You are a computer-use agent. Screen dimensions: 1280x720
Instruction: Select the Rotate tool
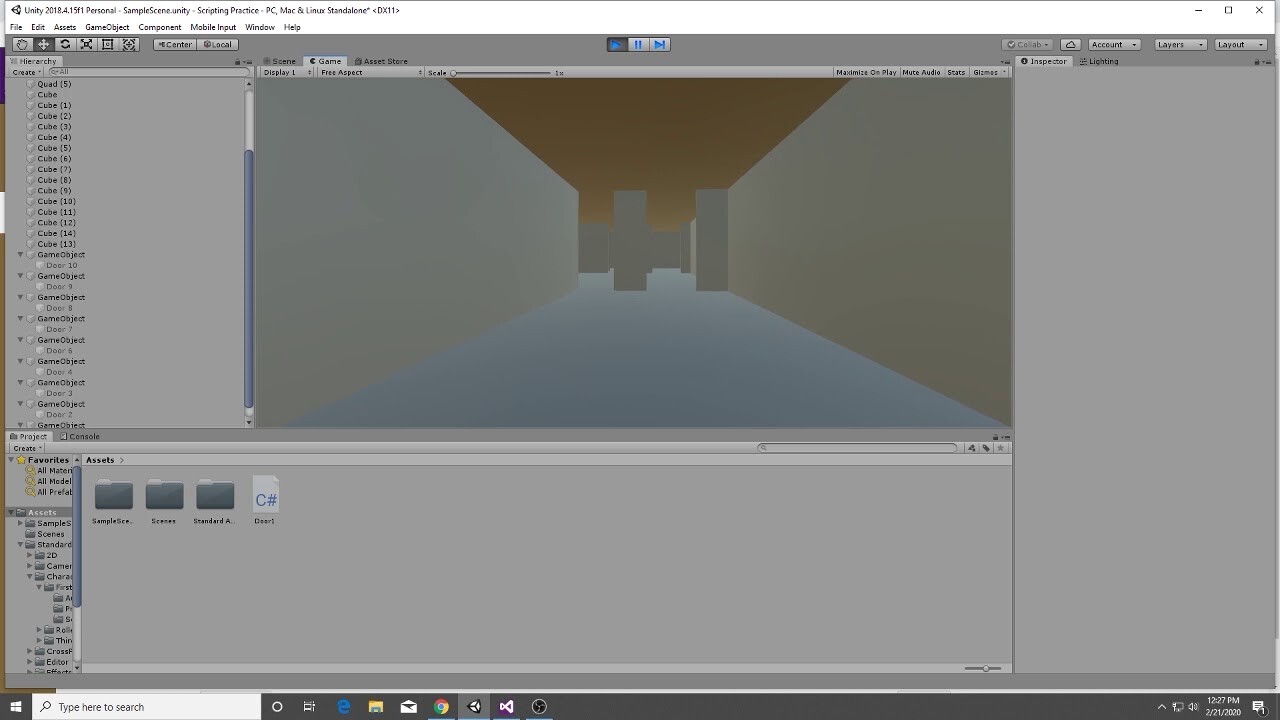tap(64, 44)
